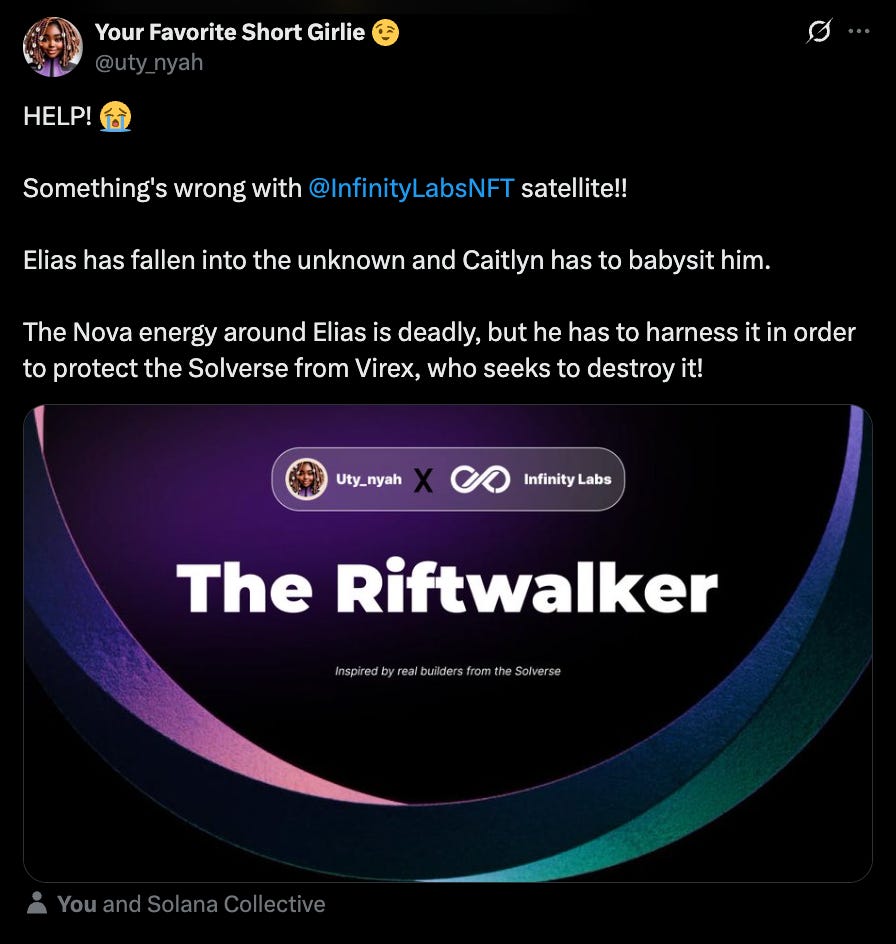
Task: Click the small Uty_nyah avatar in banner
Action: pos(306,479)
